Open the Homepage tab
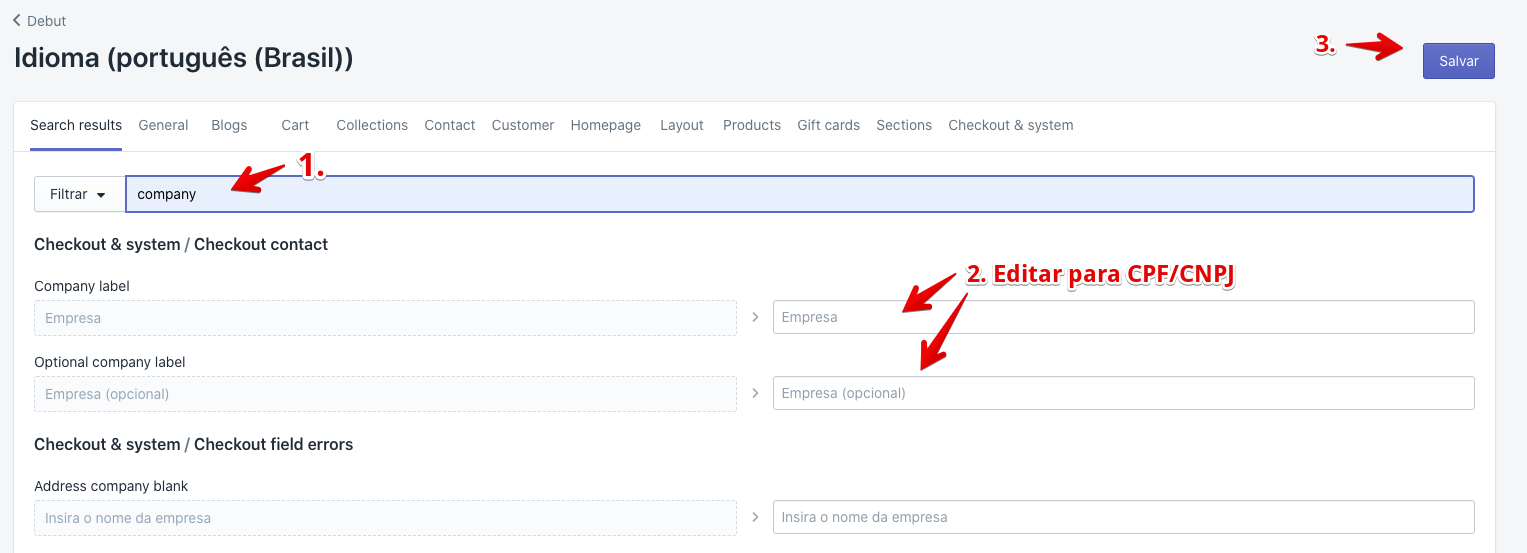This screenshot has height=553, width=1527. (x=606, y=125)
